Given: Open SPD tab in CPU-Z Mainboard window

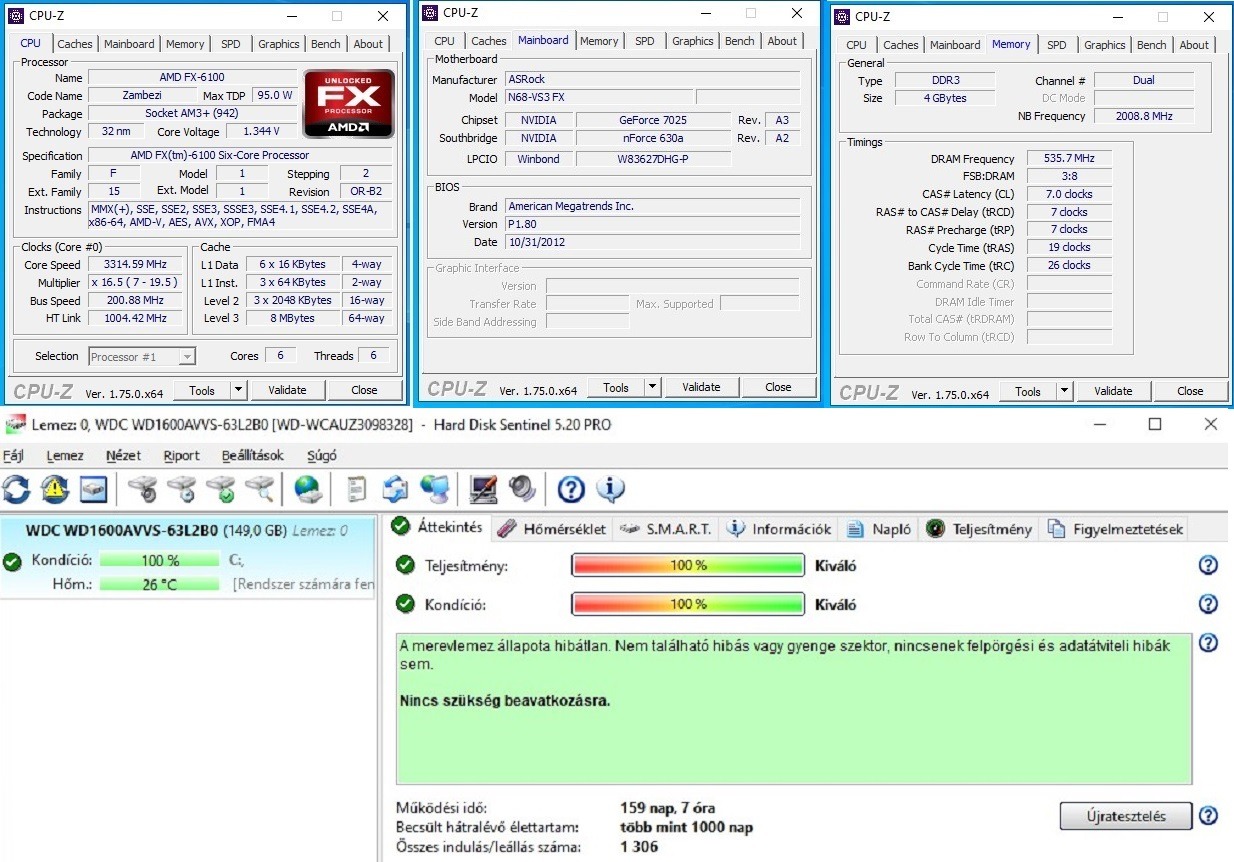Looking at the screenshot, I should [645, 41].
